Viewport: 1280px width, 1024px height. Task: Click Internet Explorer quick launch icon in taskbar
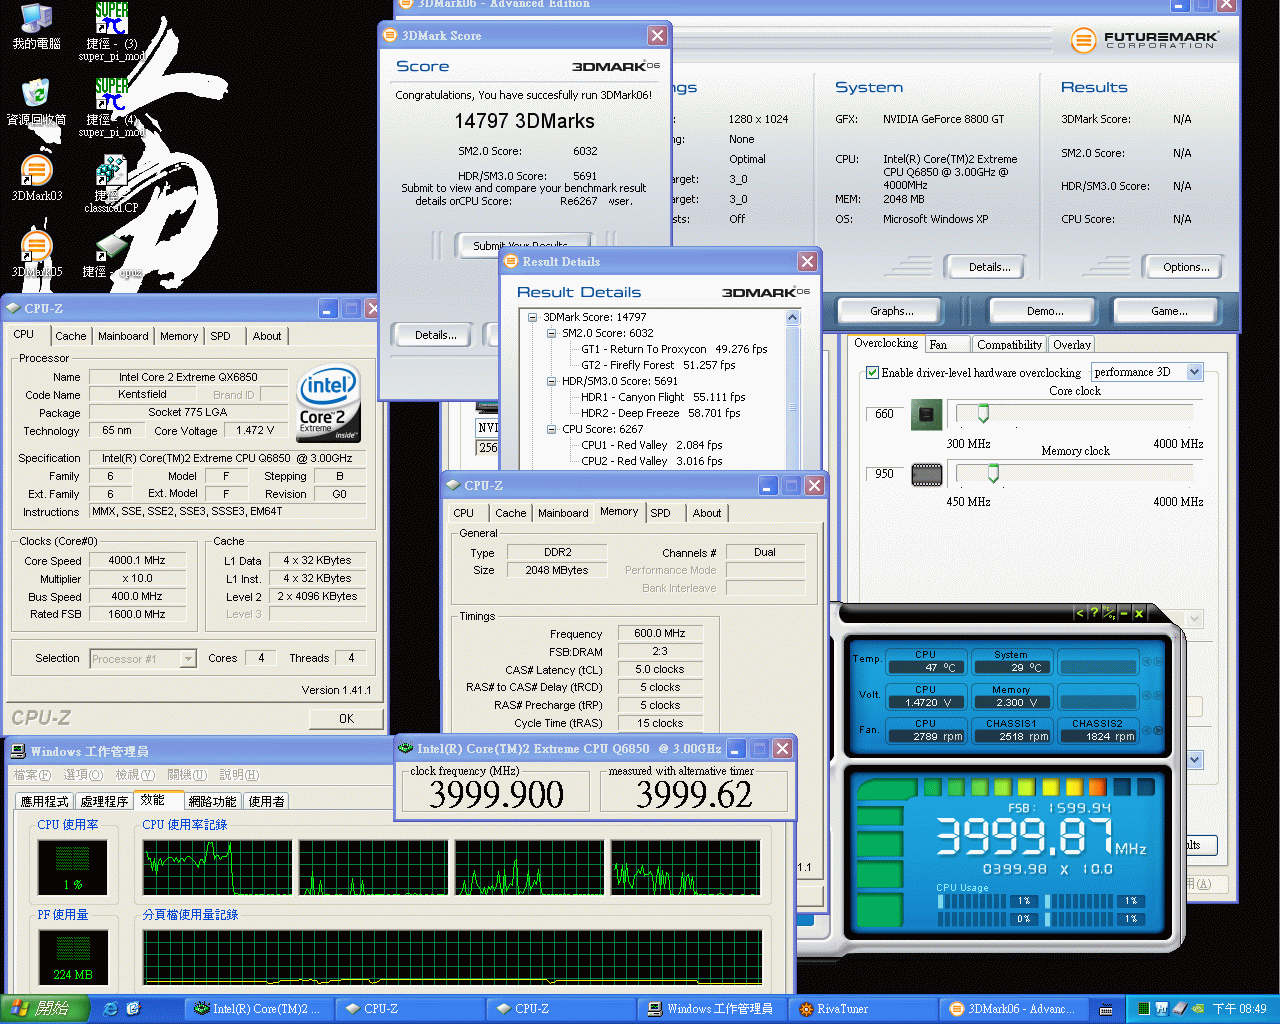click(x=110, y=1009)
